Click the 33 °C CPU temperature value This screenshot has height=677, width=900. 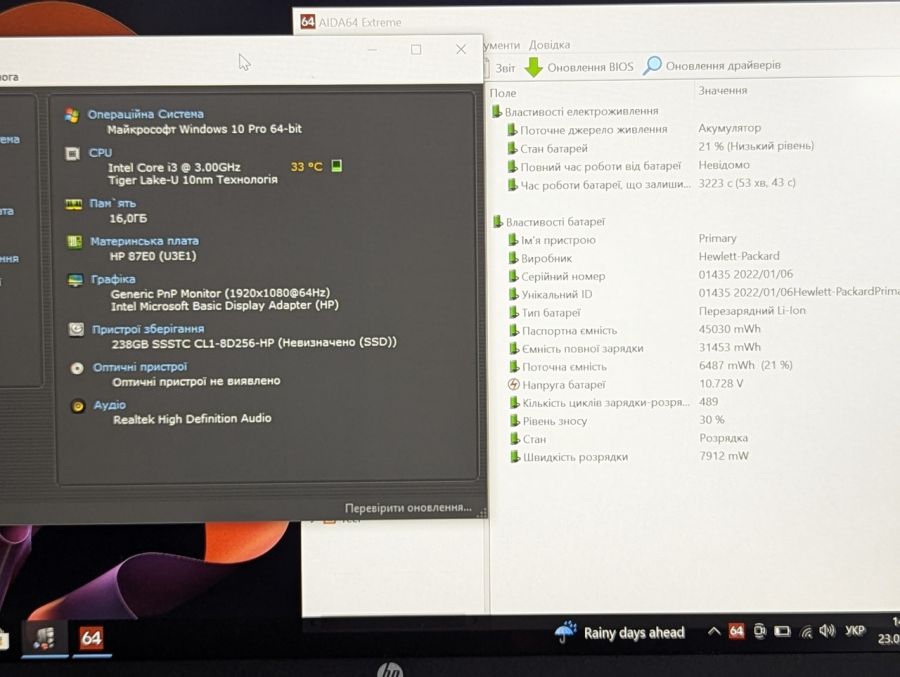pyautogui.click(x=307, y=167)
